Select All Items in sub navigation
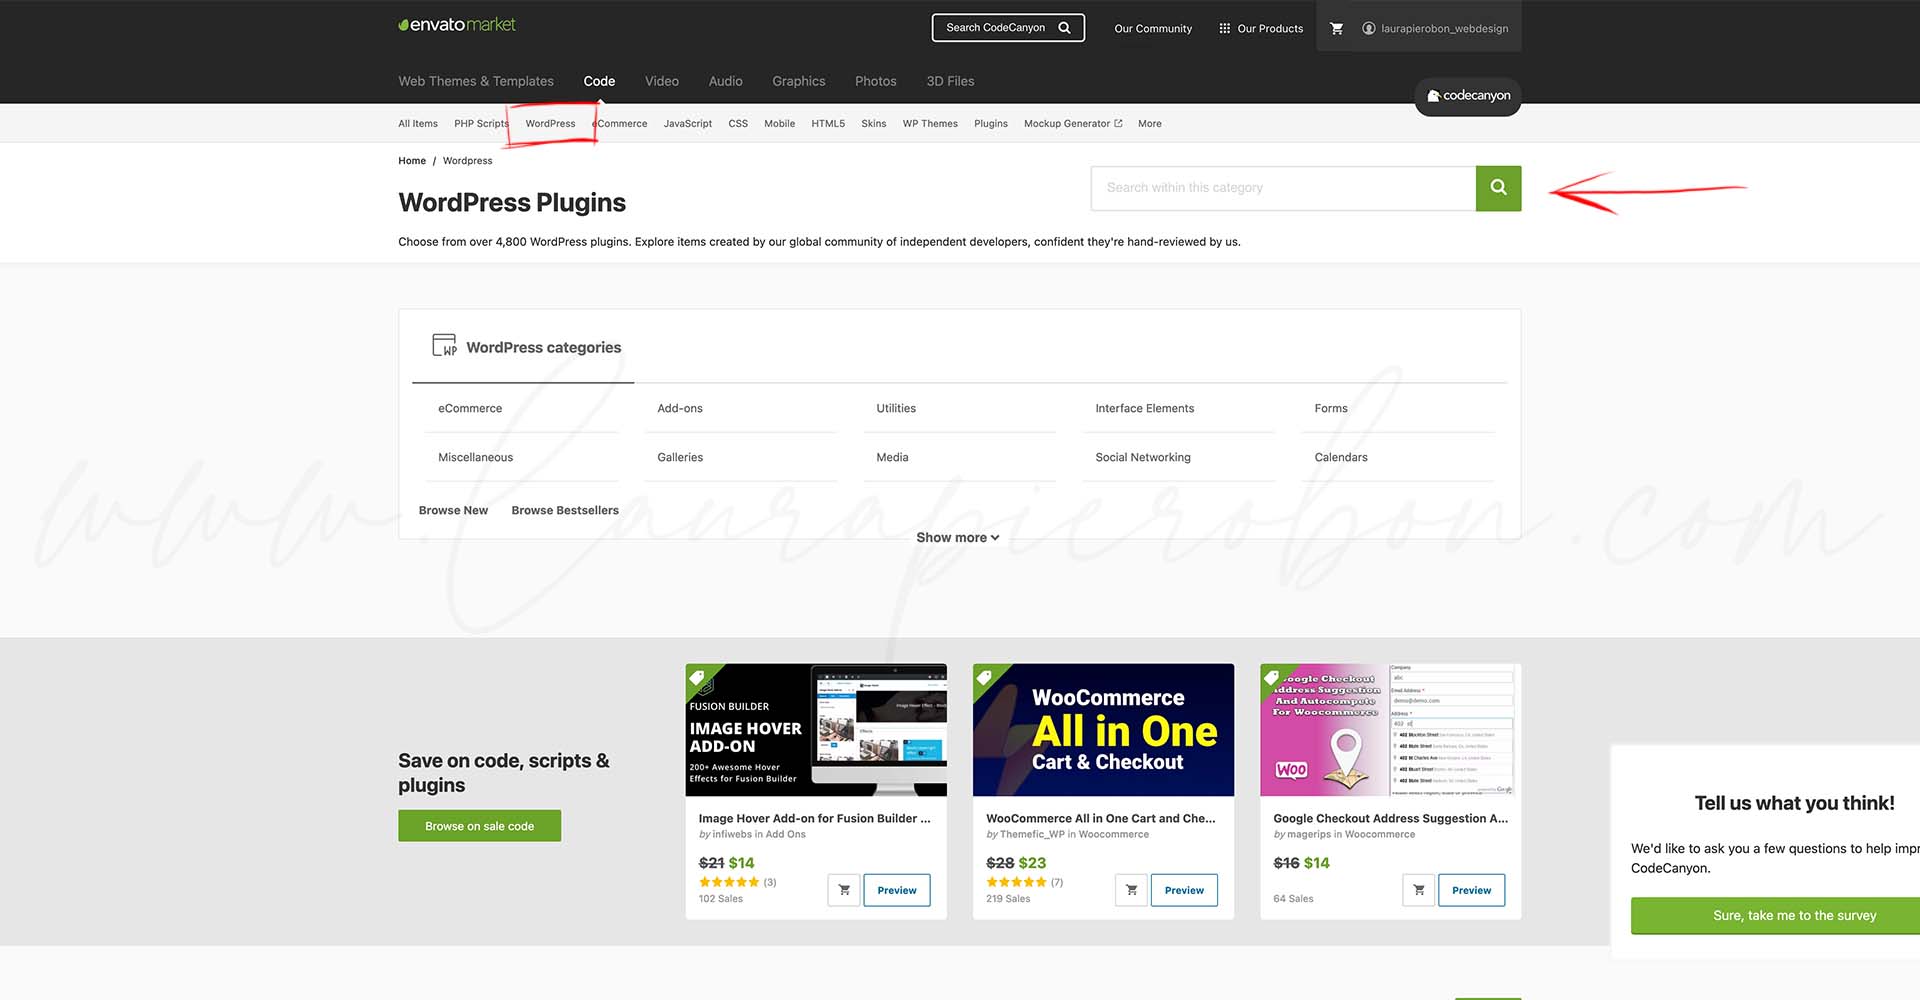The width and height of the screenshot is (1920, 1000). 418,124
